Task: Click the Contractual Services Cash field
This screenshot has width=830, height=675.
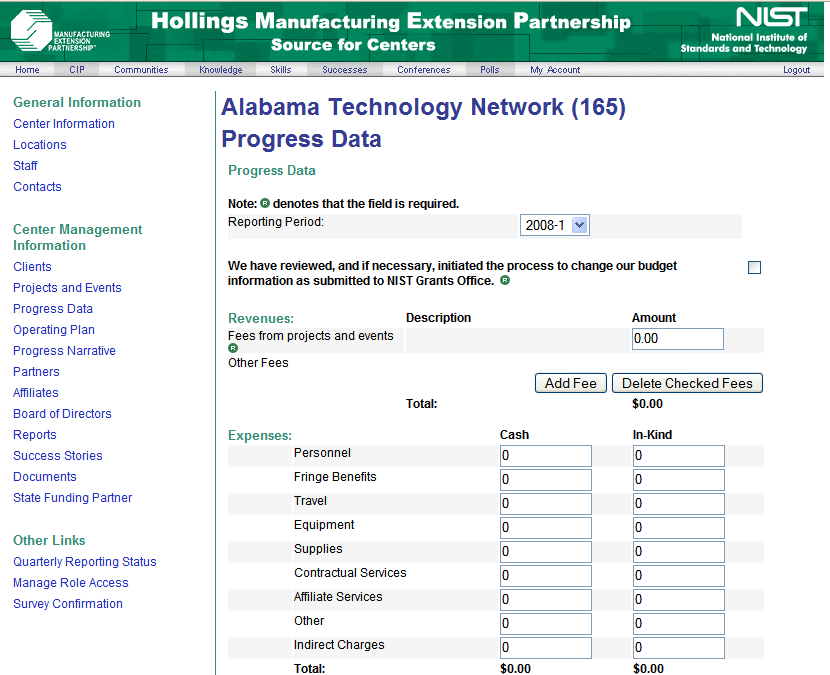Action: [x=546, y=575]
